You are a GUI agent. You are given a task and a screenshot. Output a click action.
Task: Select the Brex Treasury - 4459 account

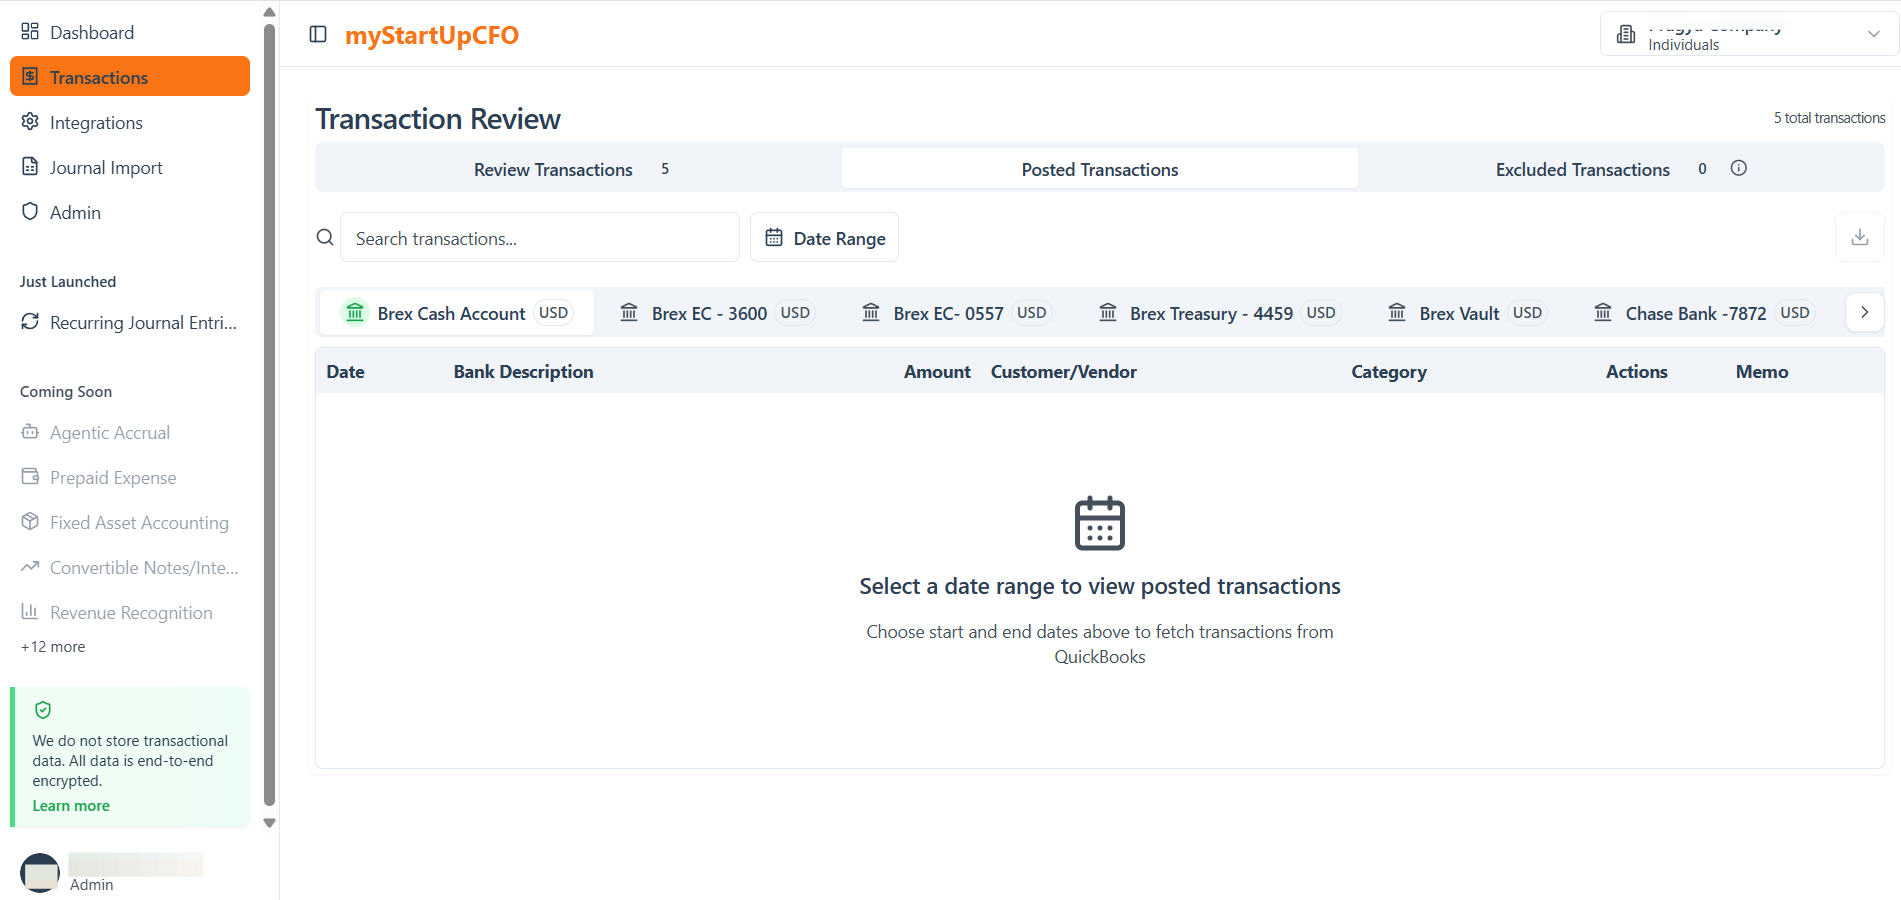click(1219, 313)
